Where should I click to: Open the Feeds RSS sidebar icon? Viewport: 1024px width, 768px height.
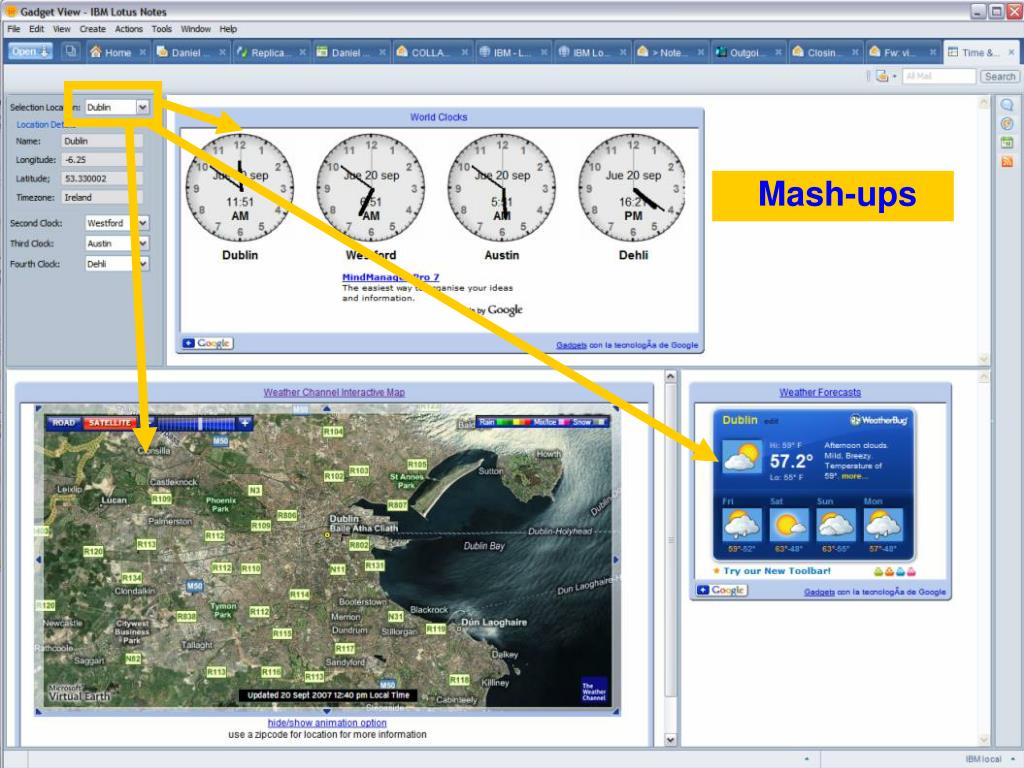click(x=1007, y=161)
